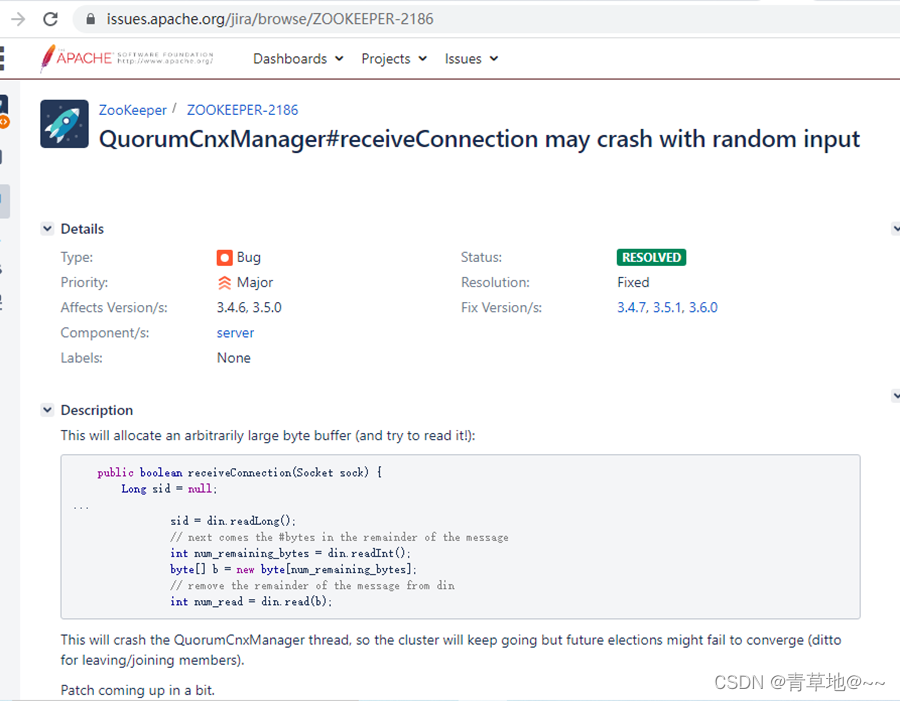Click the padlock site security icon

click(90, 19)
